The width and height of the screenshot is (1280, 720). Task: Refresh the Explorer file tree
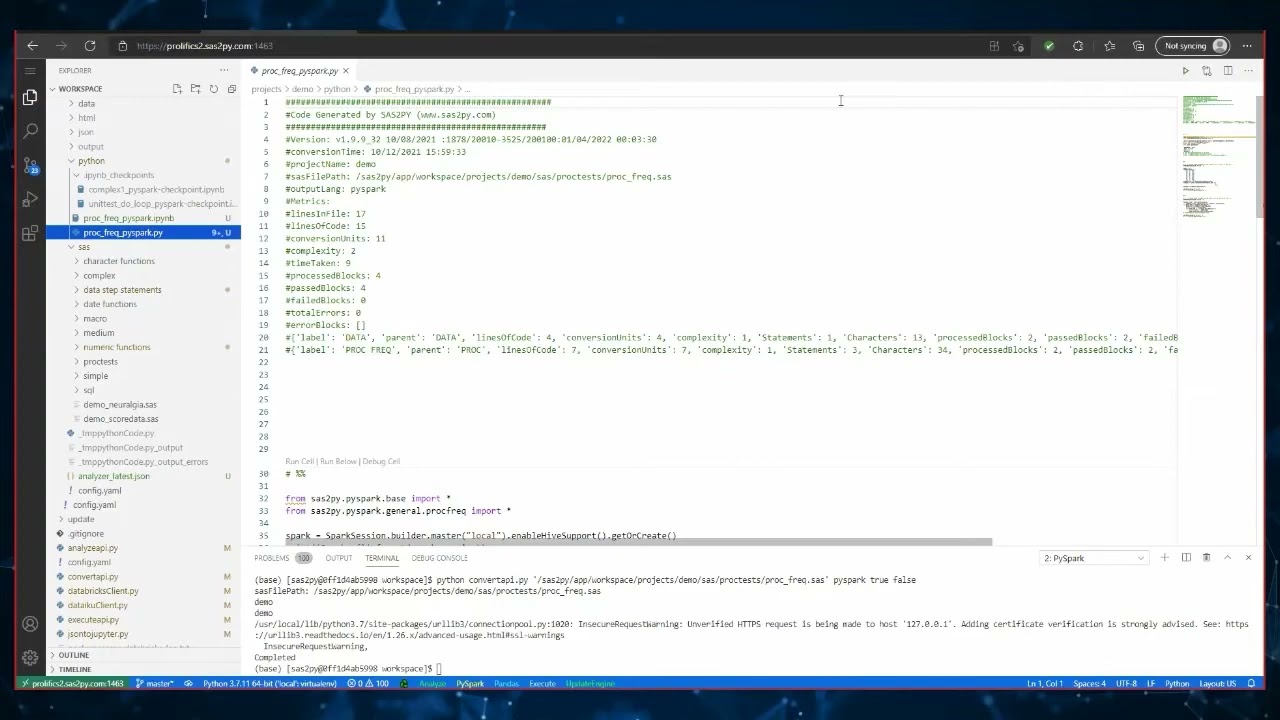tap(213, 89)
